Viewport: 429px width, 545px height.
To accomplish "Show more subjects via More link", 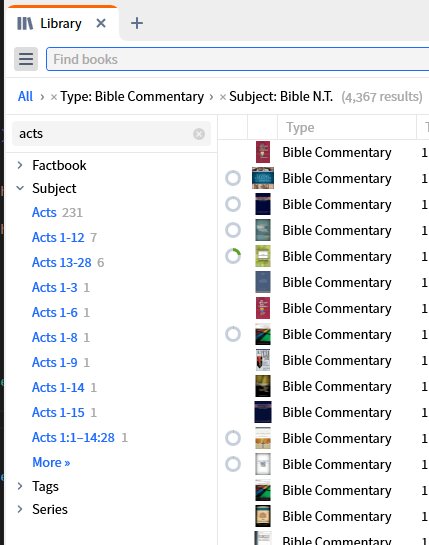I will tap(51, 462).
